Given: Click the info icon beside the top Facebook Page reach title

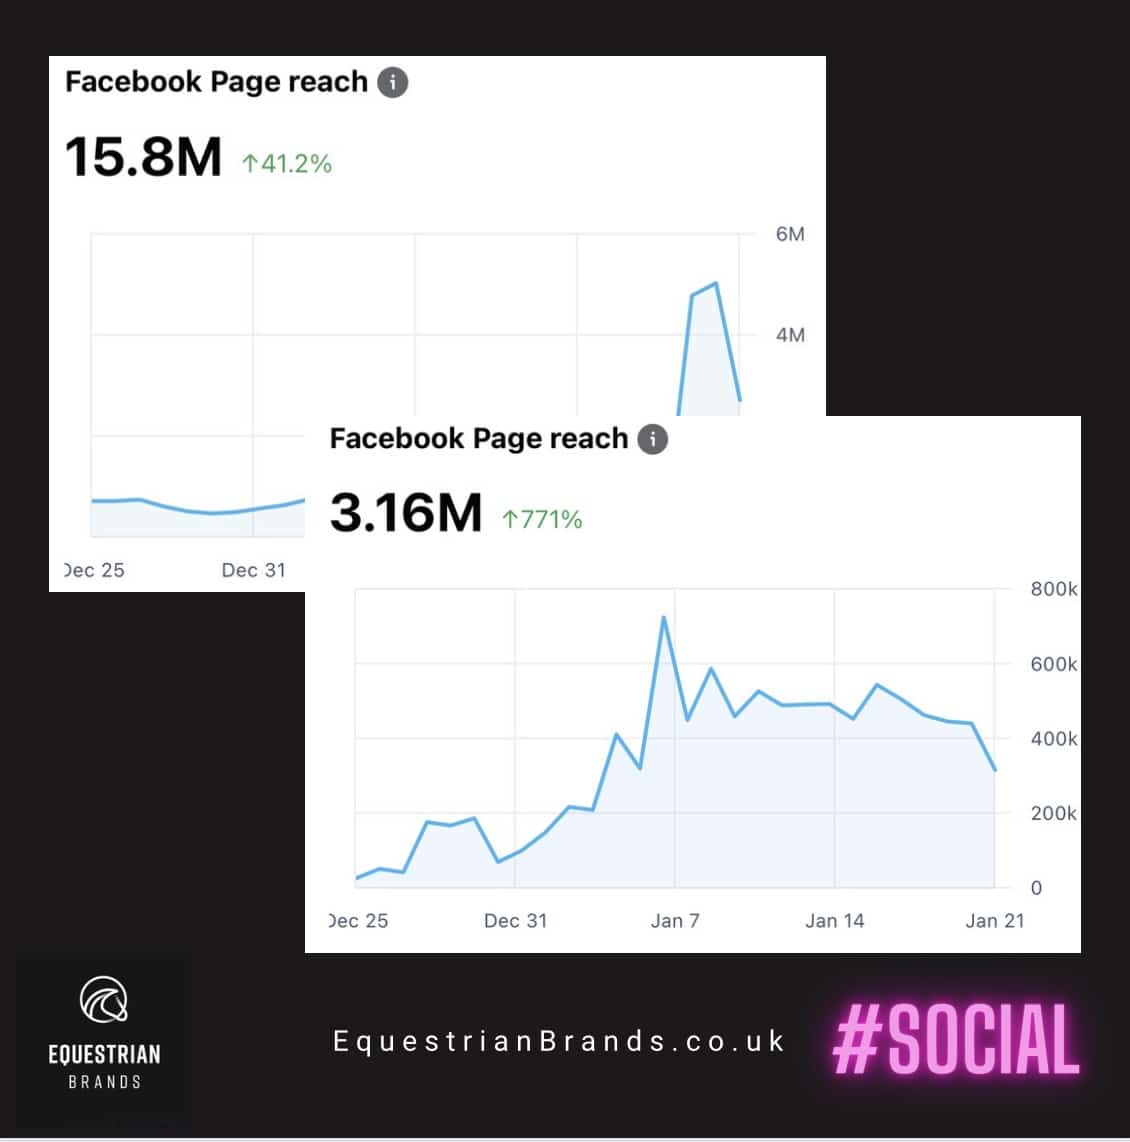Looking at the screenshot, I should tap(392, 82).
